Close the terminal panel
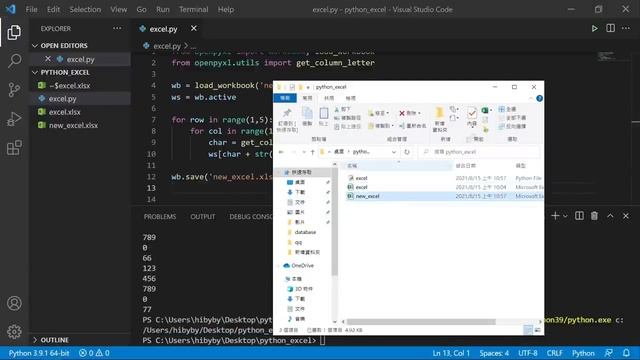 pyautogui.click(x=626, y=216)
